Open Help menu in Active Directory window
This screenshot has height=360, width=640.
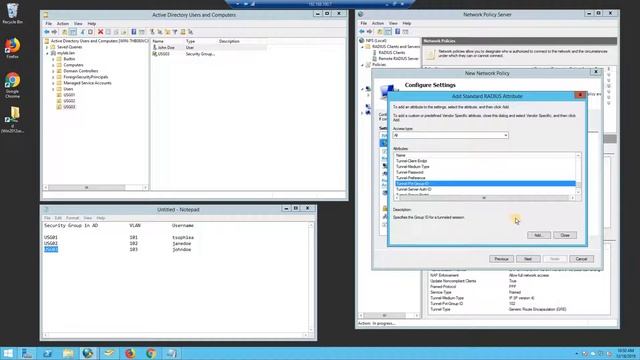tap(92, 24)
